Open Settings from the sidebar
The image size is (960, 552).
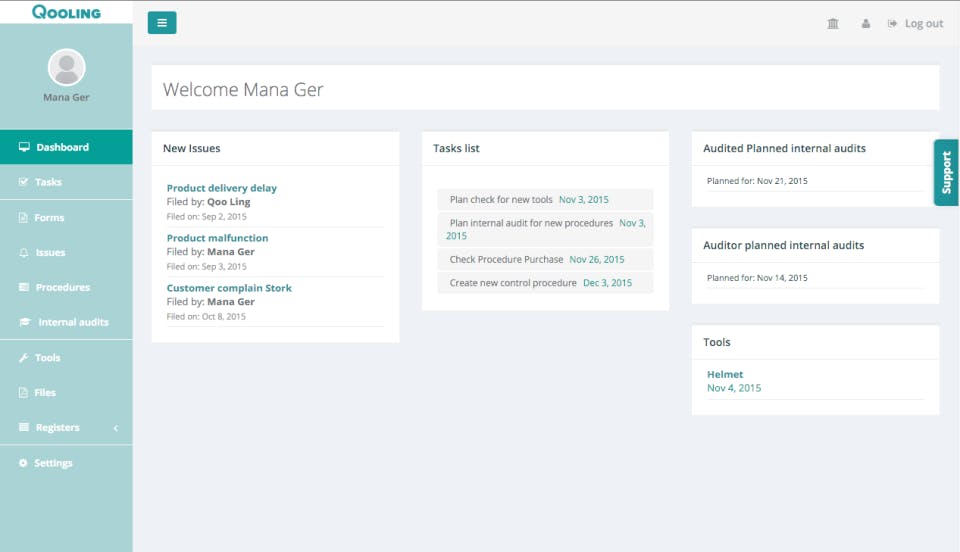pos(53,464)
